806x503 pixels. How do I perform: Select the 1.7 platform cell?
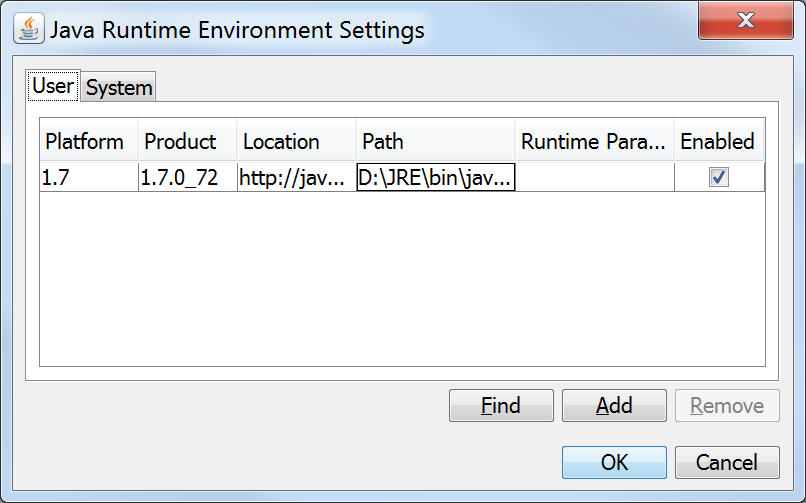click(88, 178)
